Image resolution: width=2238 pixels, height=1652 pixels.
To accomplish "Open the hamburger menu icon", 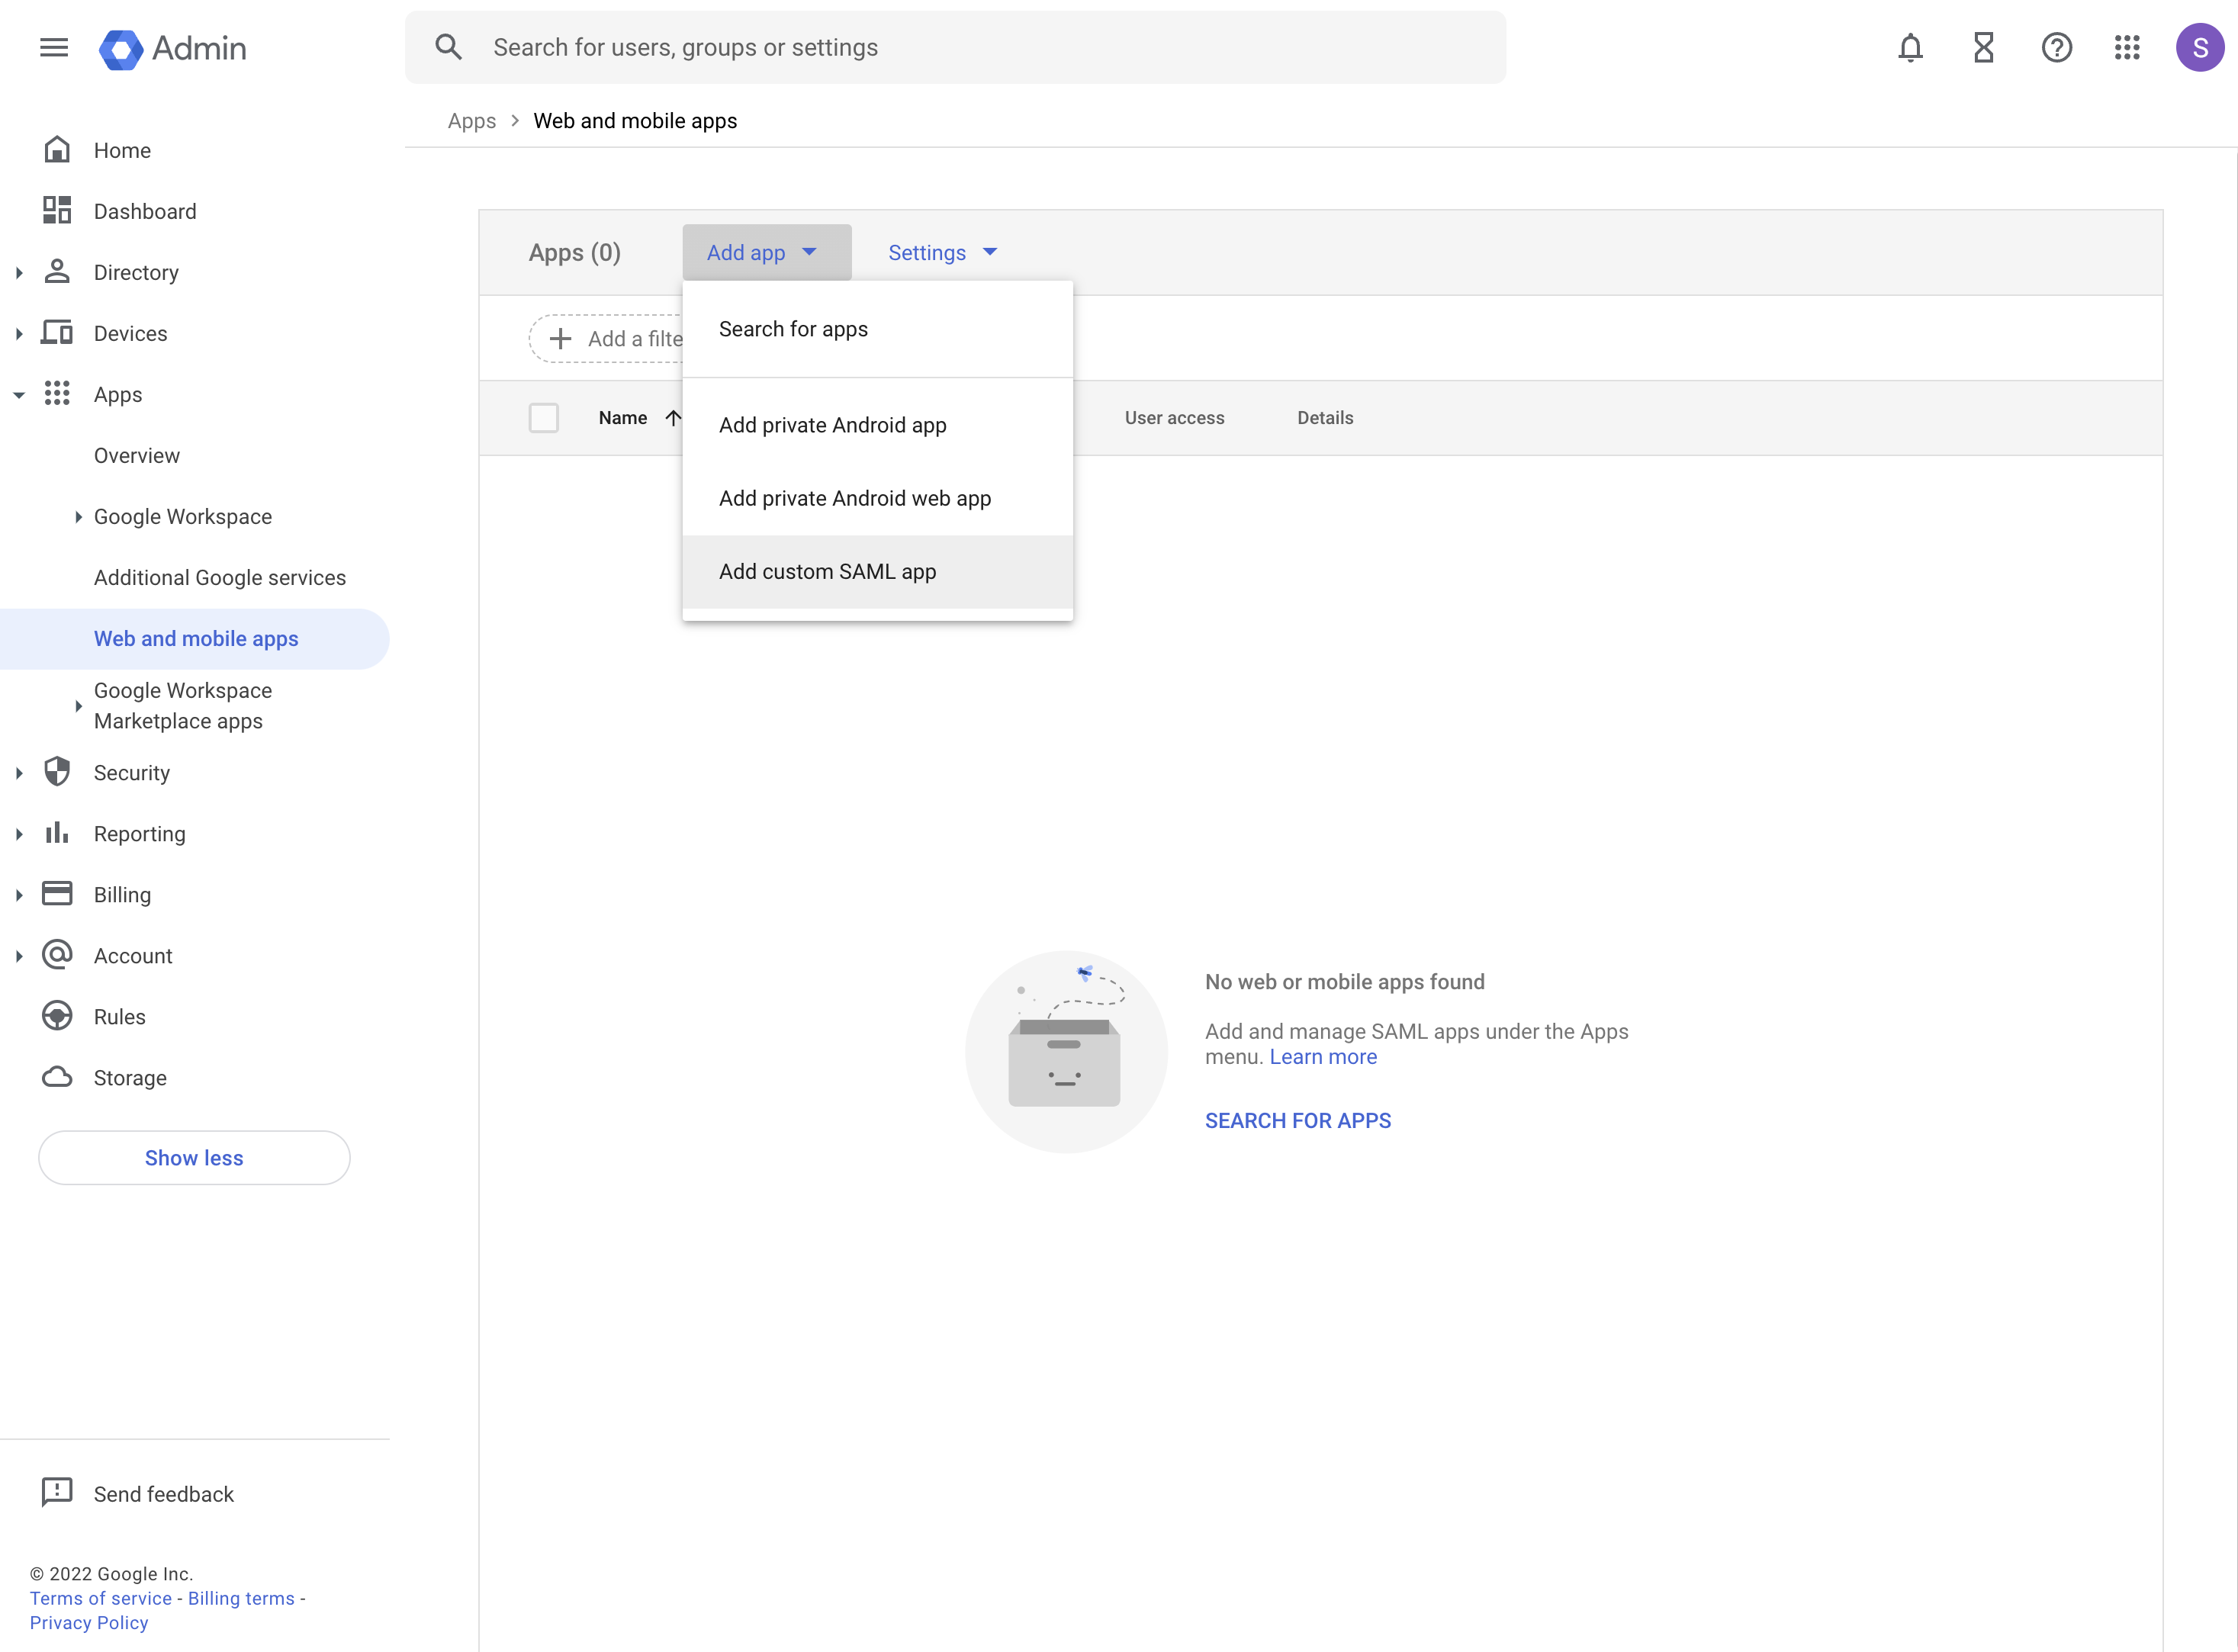I will pos(50,47).
